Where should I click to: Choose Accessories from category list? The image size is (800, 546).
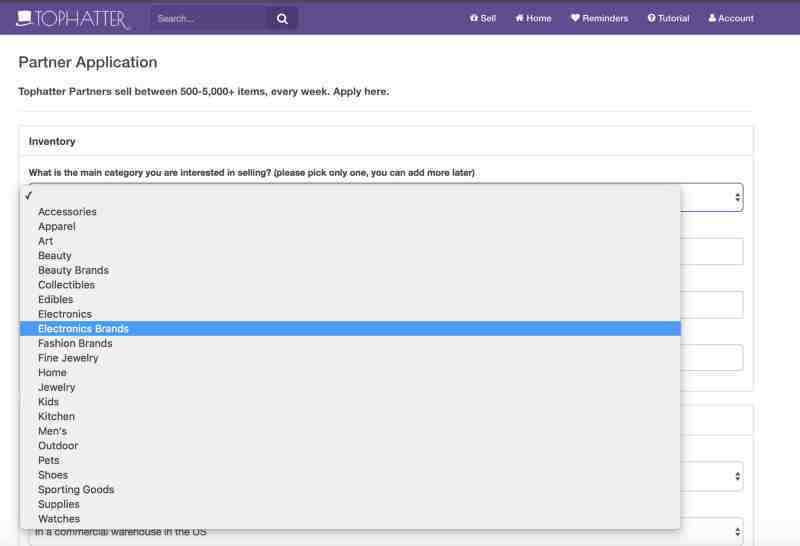click(x=350, y=211)
